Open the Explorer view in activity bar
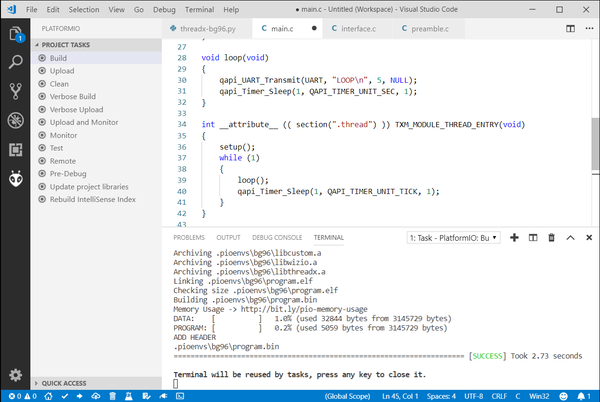600x402 pixels. pos(16,34)
